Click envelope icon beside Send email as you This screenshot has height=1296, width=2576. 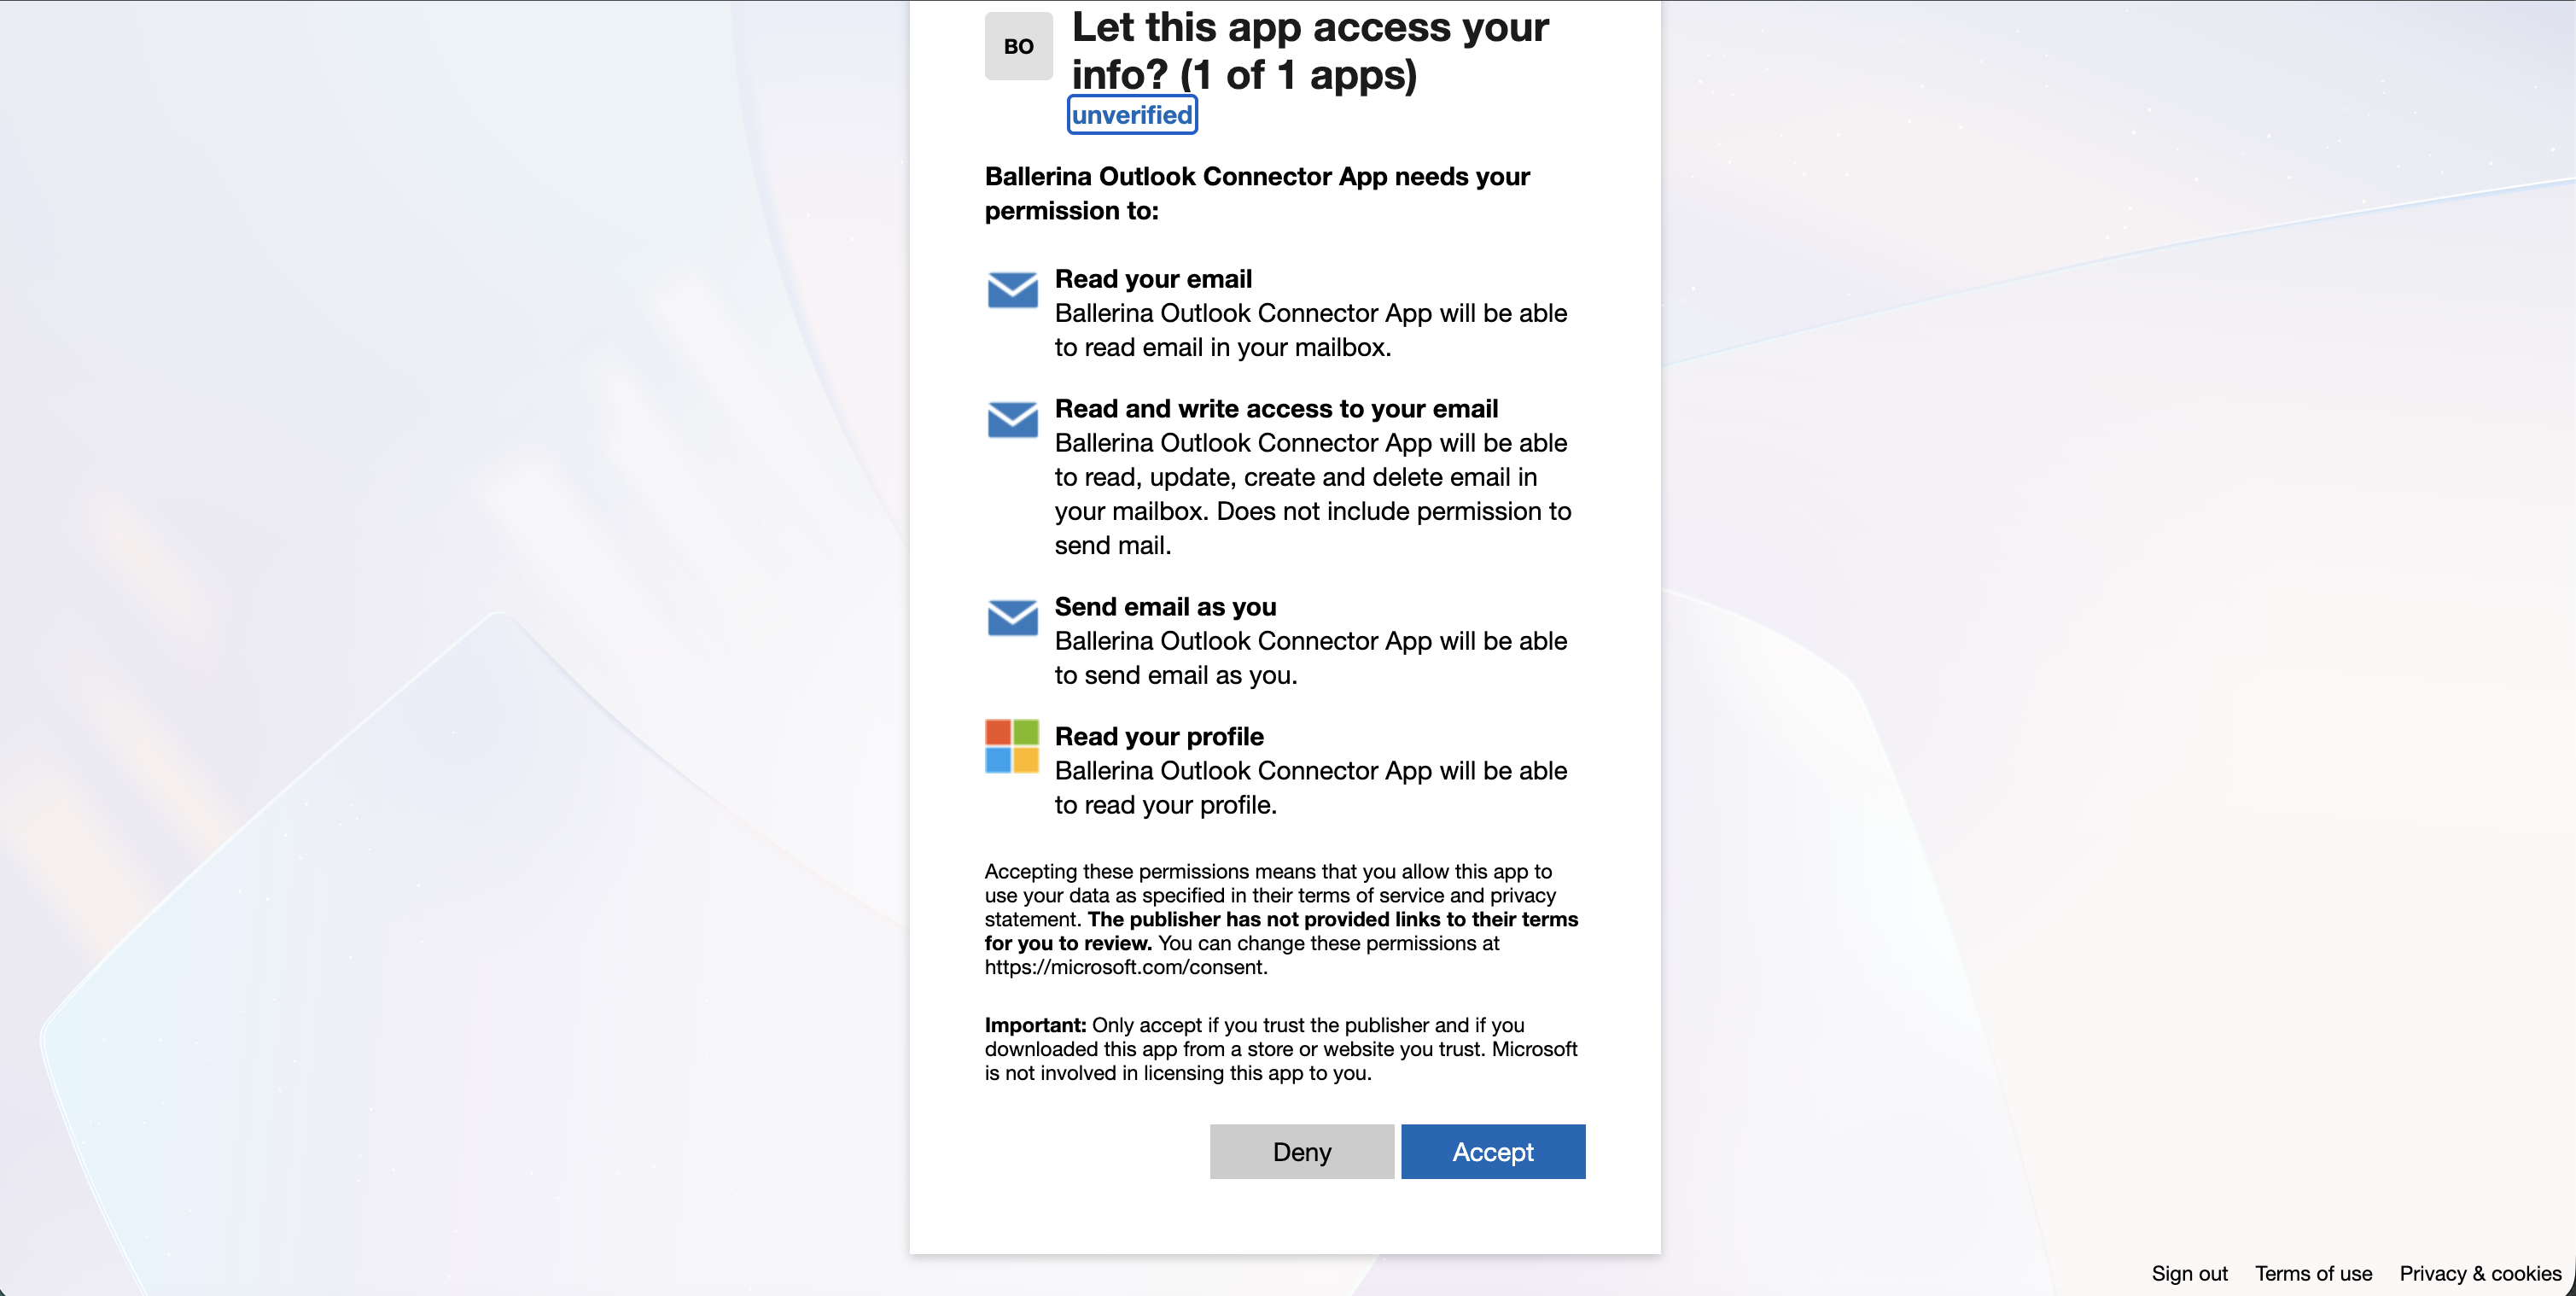tap(1012, 618)
